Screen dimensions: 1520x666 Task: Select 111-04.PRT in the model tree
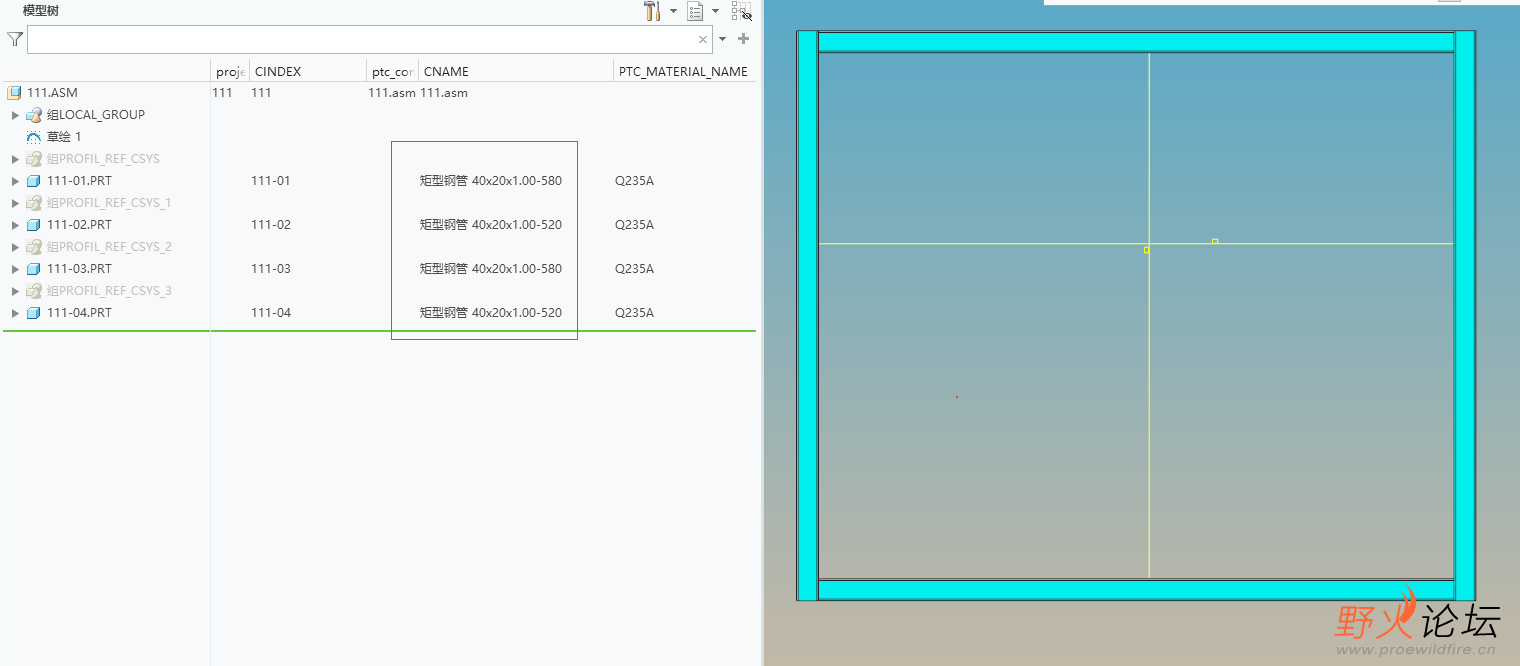click(x=79, y=313)
